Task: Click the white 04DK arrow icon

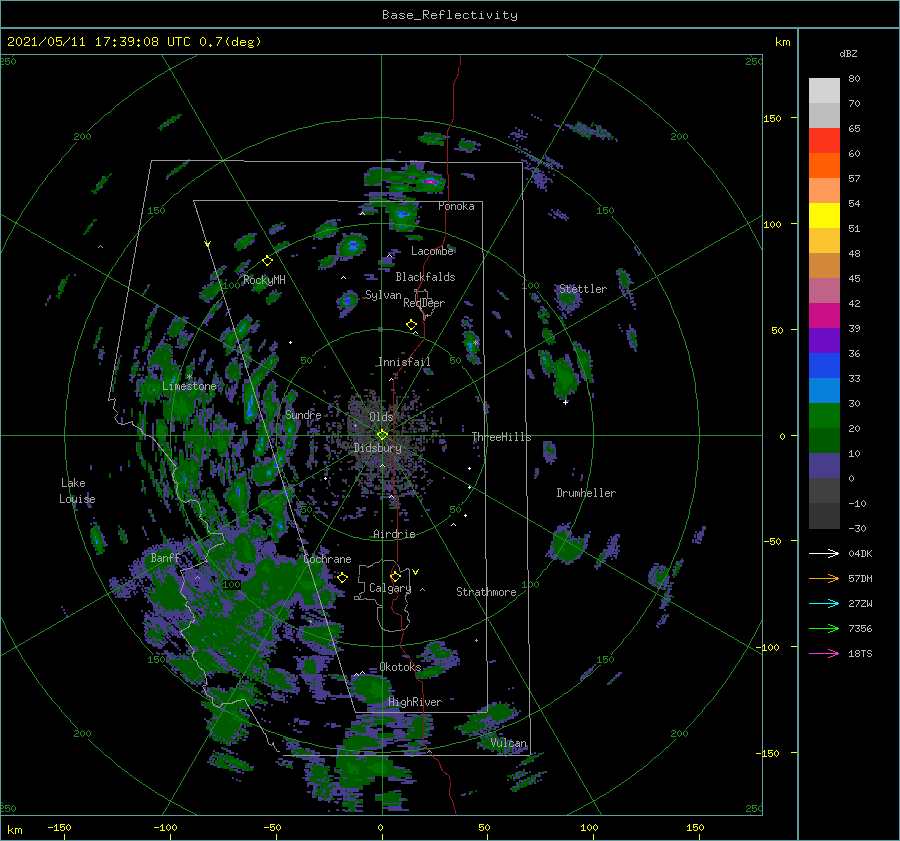Action: pos(824,553)
